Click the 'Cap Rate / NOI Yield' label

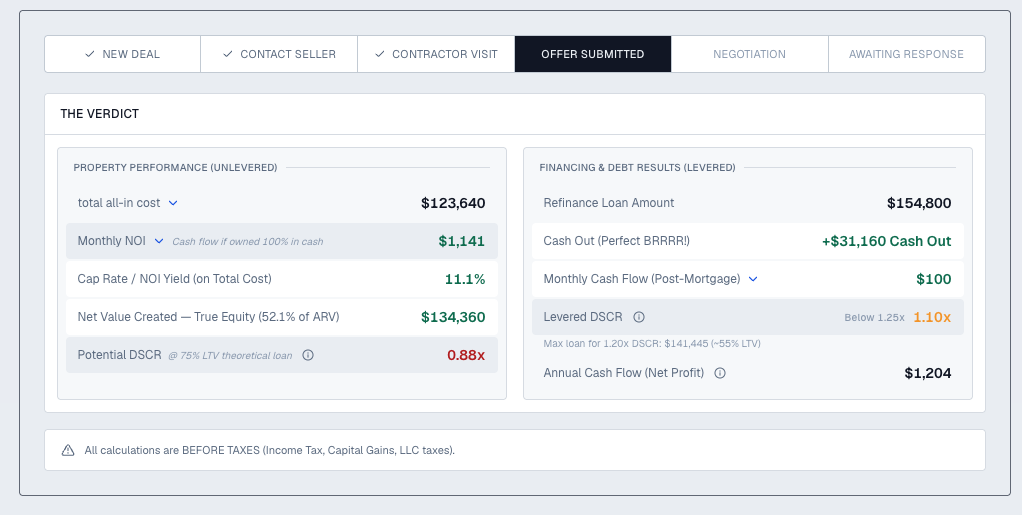175,279
